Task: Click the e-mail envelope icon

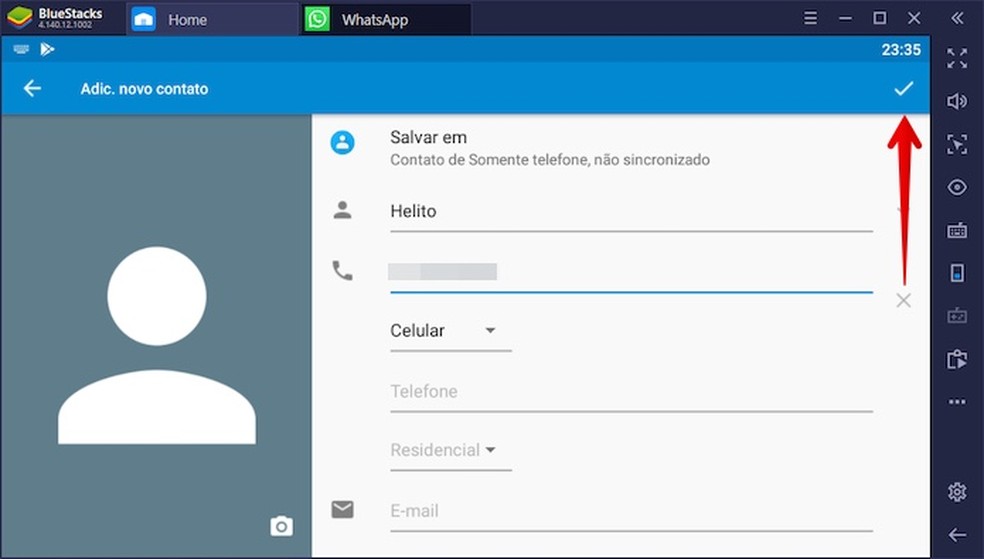Action: (x=343, y=509)
